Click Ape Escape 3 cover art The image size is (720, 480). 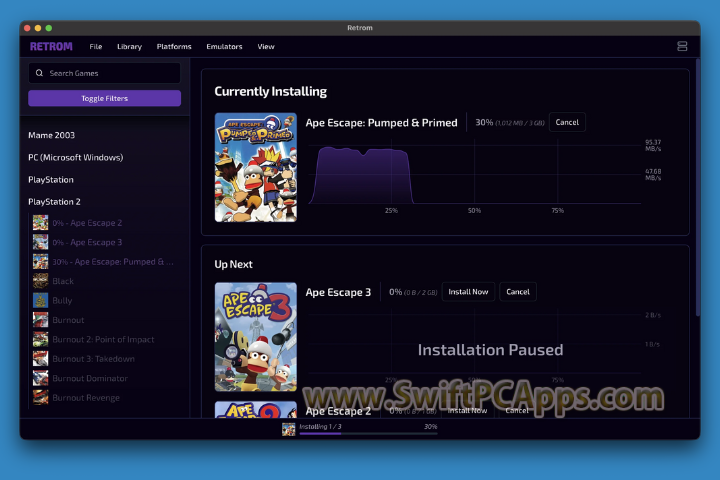[x=256, y=337]
